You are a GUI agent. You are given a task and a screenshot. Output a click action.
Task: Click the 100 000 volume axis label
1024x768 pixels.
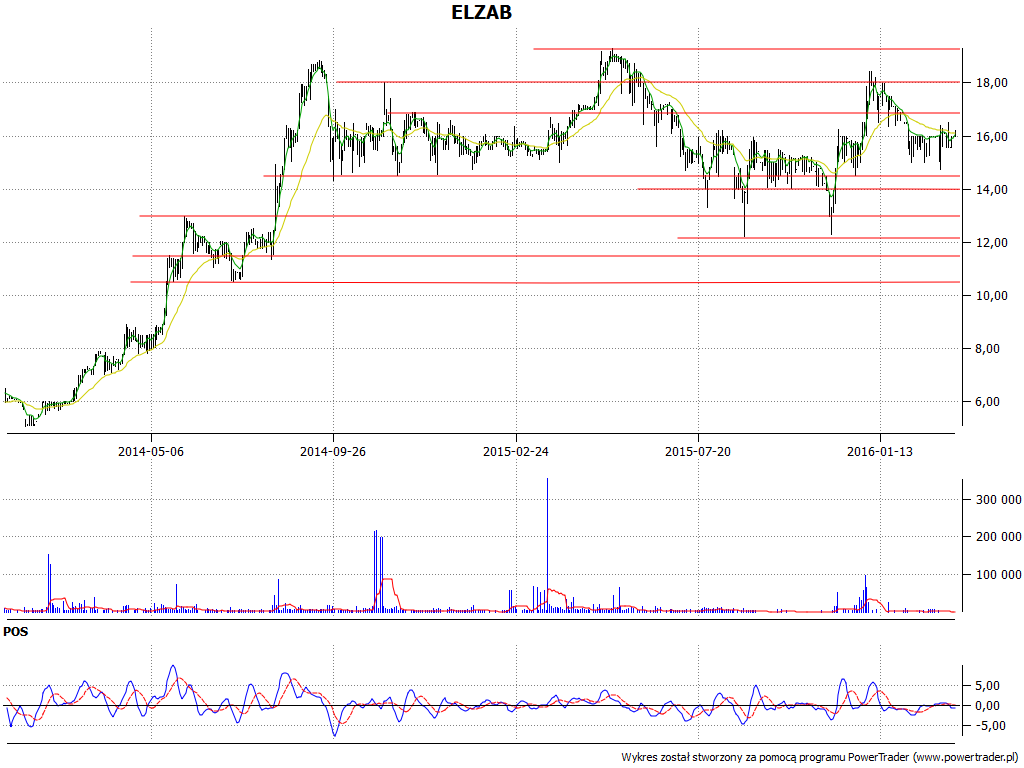[x=999, y=575]
